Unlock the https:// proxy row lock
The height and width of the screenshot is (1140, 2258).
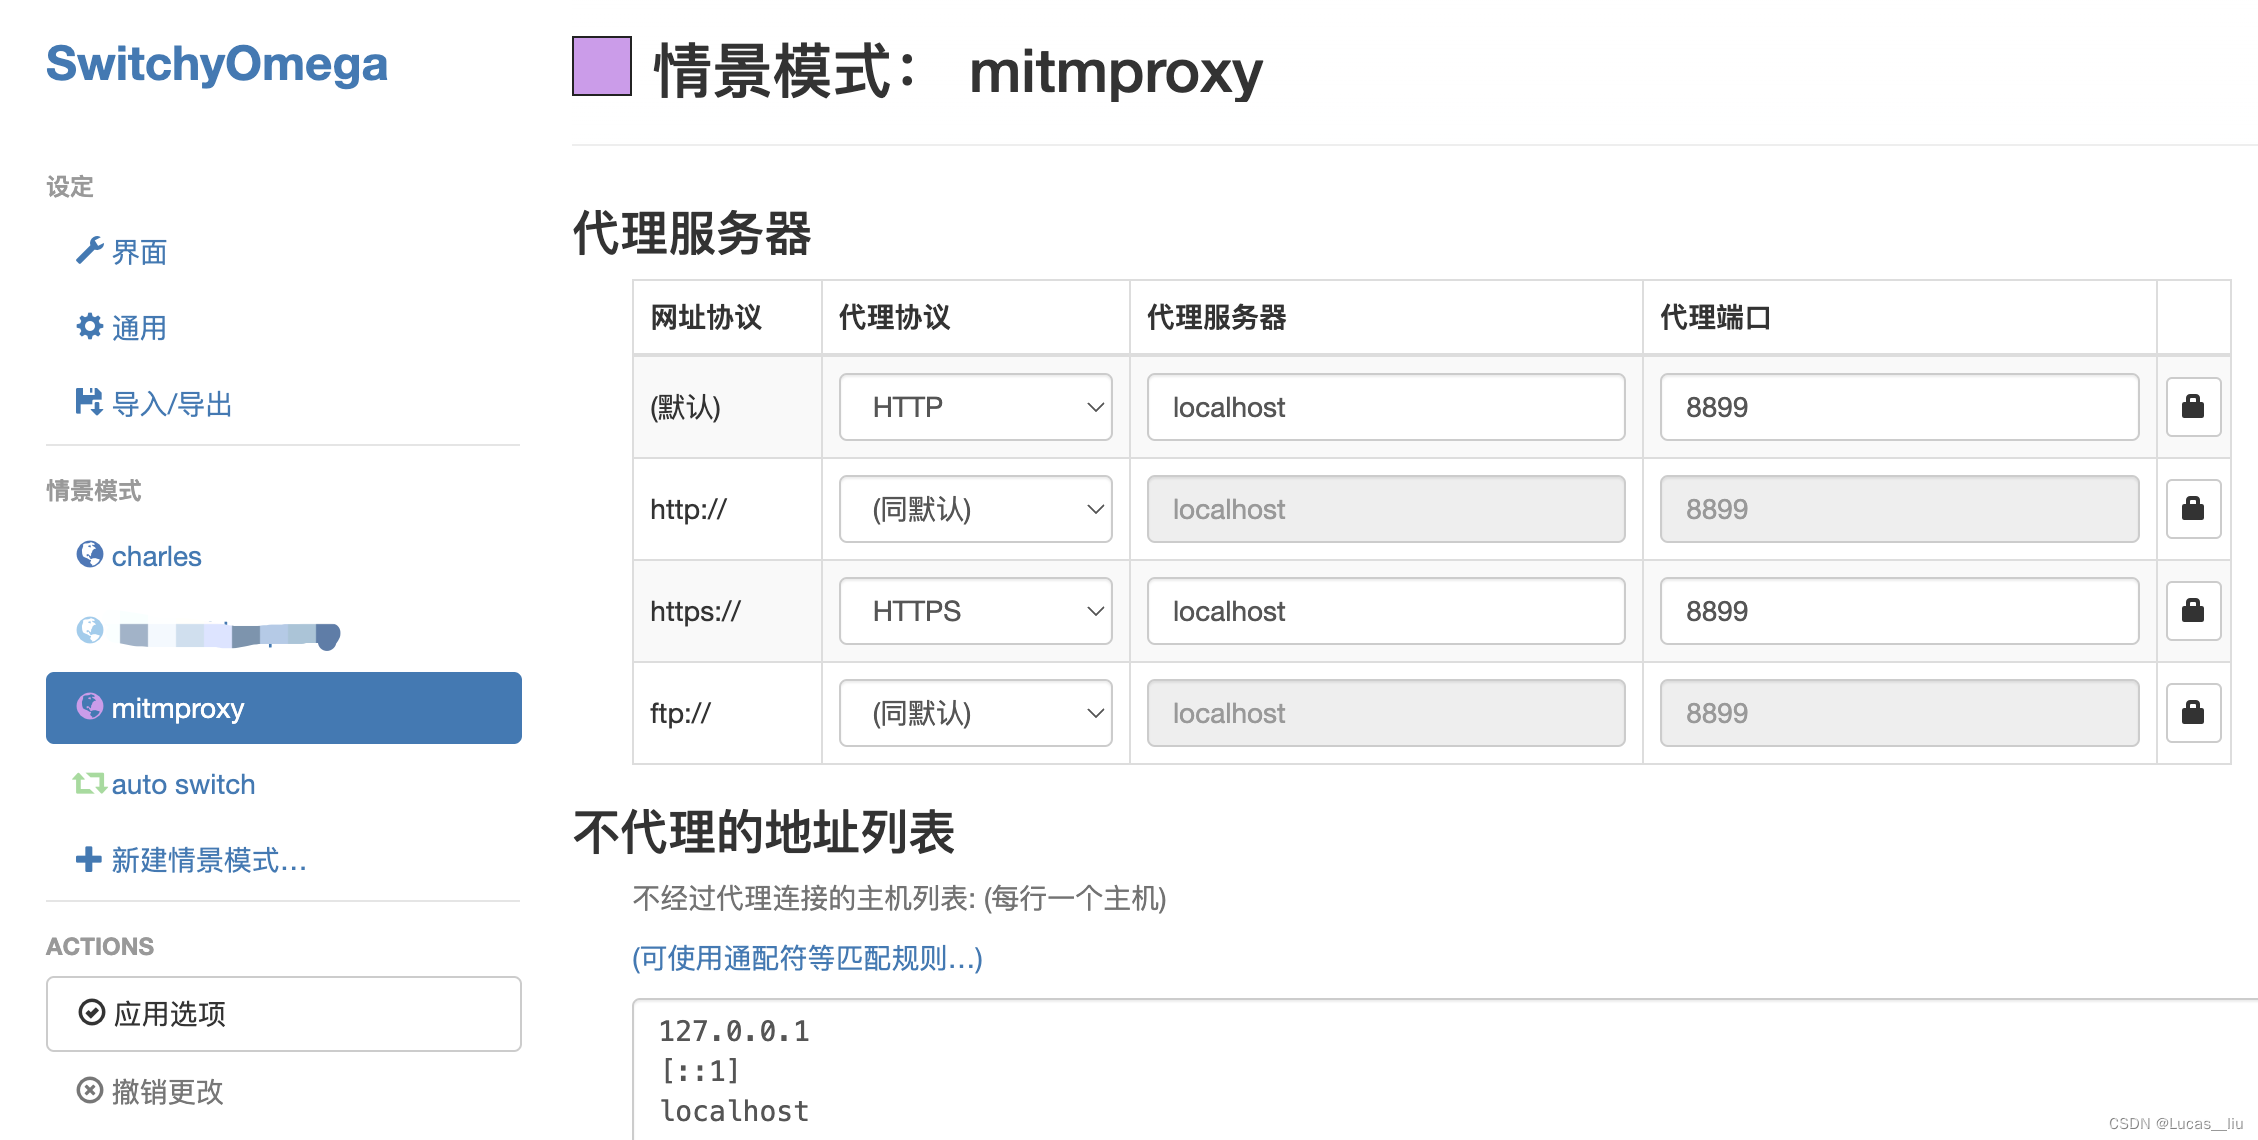coord(2192,611)
